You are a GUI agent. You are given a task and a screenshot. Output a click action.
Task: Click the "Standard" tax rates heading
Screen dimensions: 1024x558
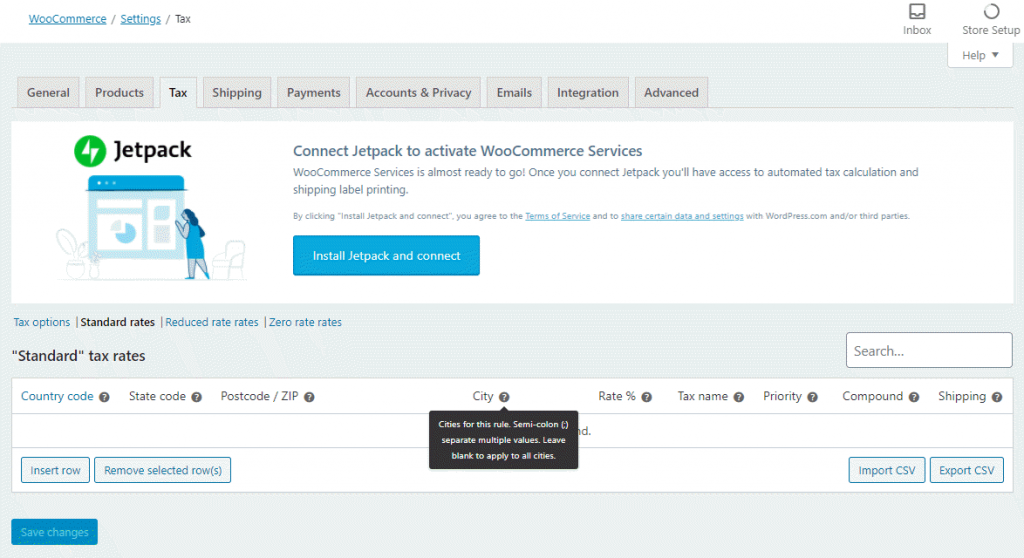click(x=78, y=355)
